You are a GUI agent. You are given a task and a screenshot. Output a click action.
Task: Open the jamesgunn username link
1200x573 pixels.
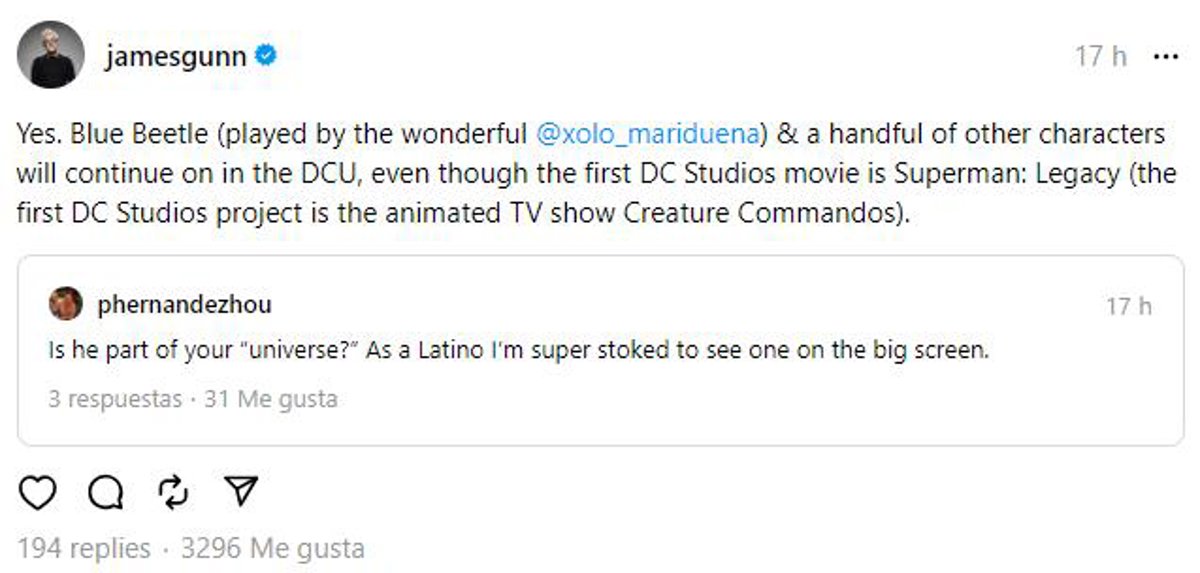coord(176,56)
